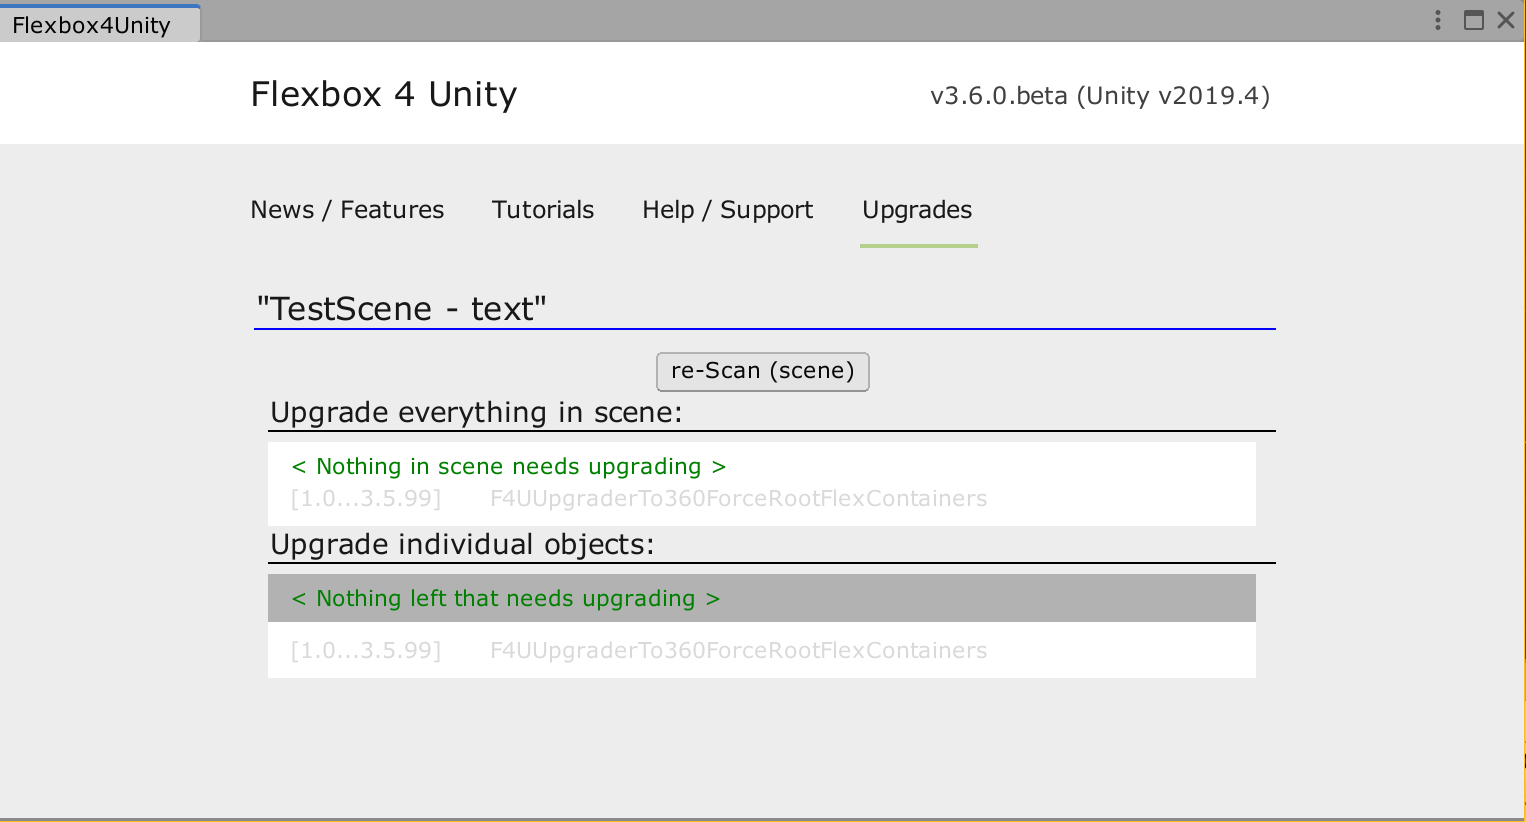
Task: Open the News / Features tab
Action: pos(347,210)
